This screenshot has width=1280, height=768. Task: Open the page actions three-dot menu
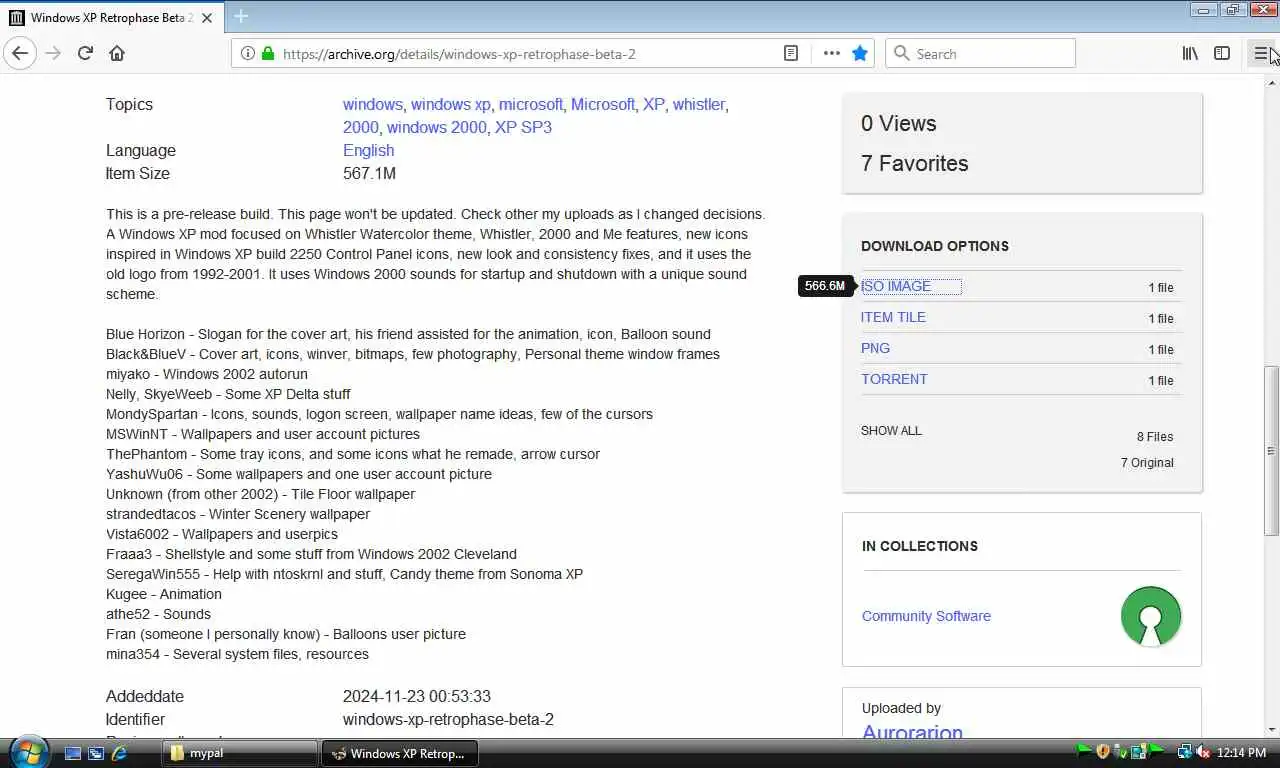(x=831, y=53)
